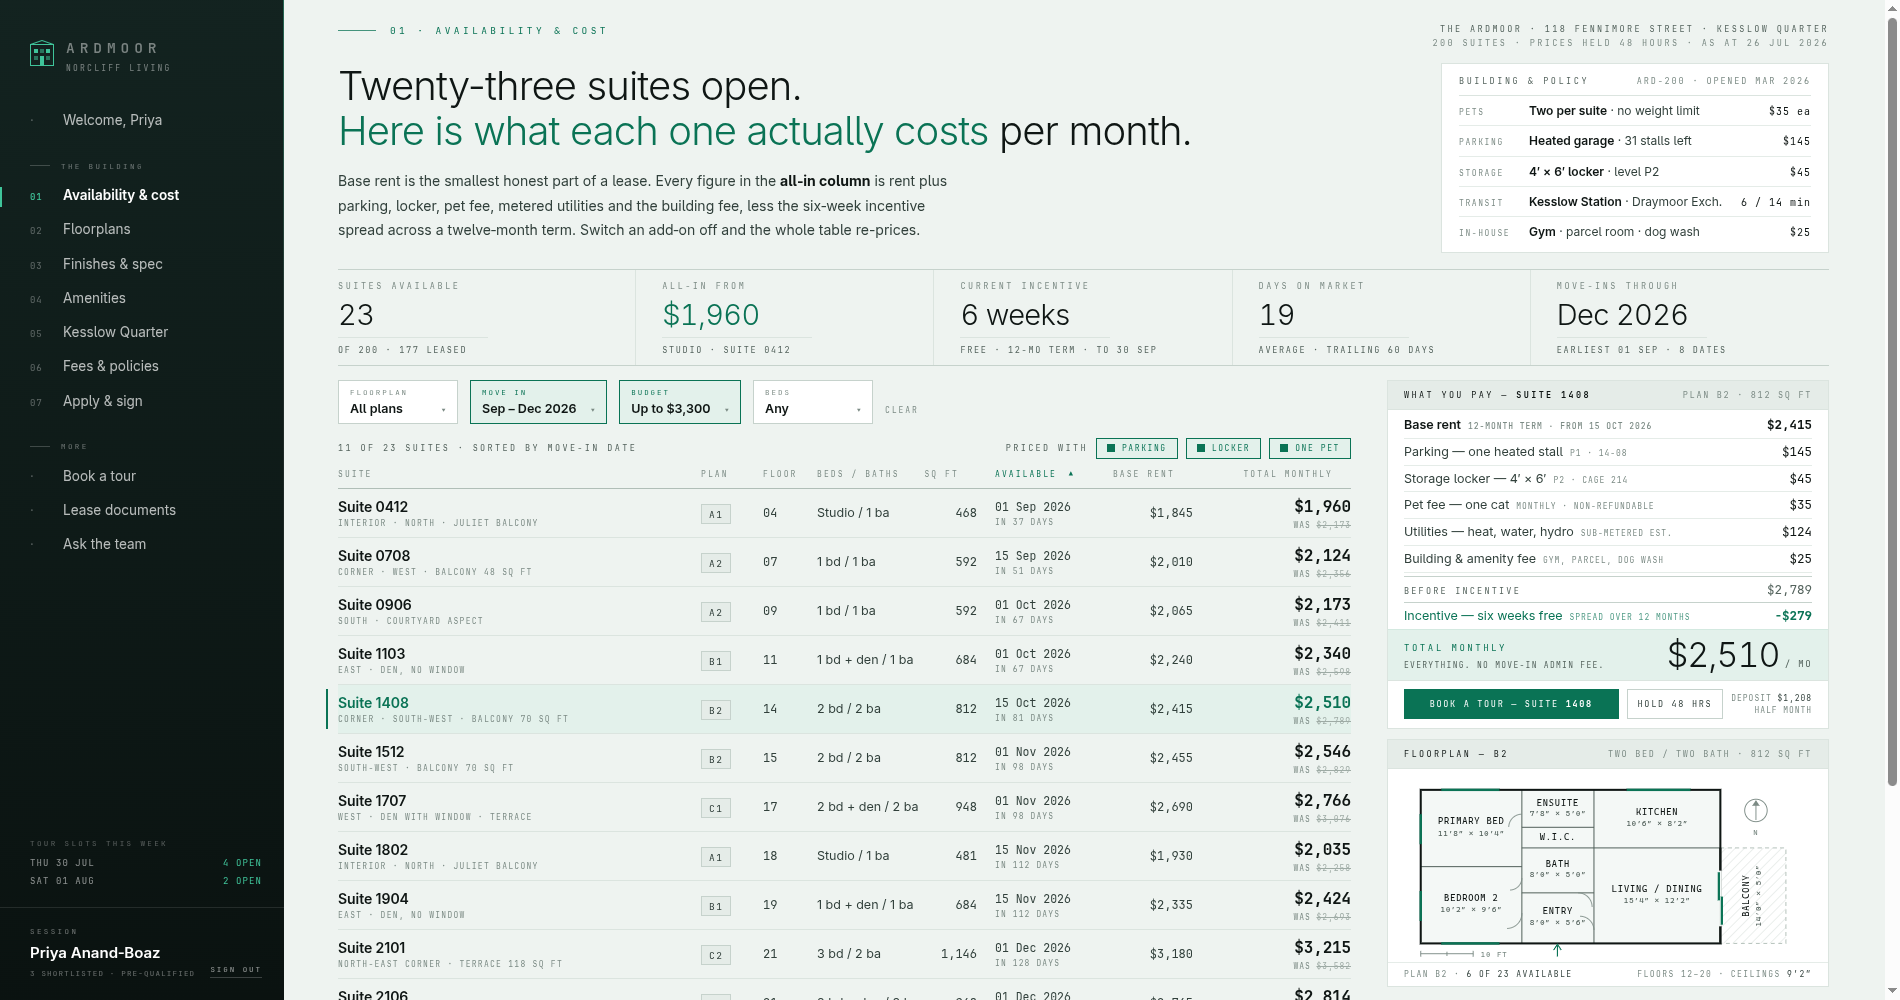Toggle the Locker add-on pricing
This screenshot has height=1000, width=1900.
pos(1224,448)
